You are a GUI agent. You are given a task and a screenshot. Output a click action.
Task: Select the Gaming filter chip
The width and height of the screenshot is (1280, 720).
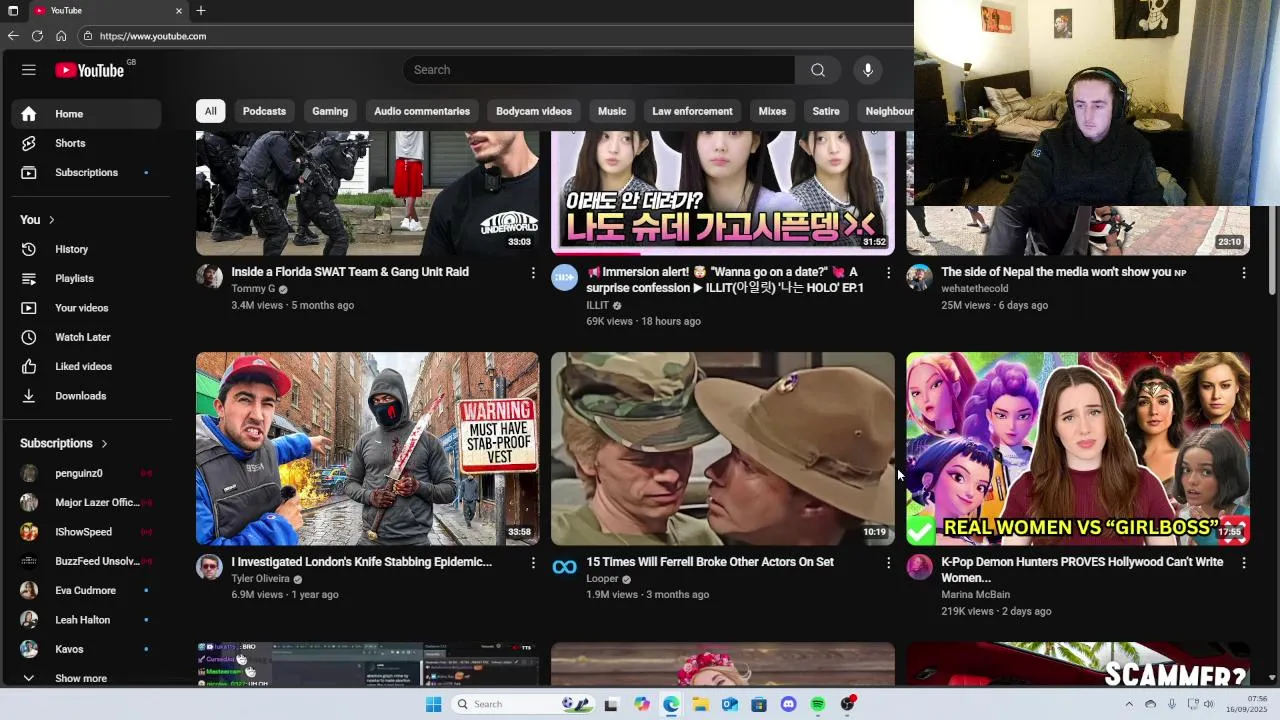pyautogui.click(x=330, y=111)
